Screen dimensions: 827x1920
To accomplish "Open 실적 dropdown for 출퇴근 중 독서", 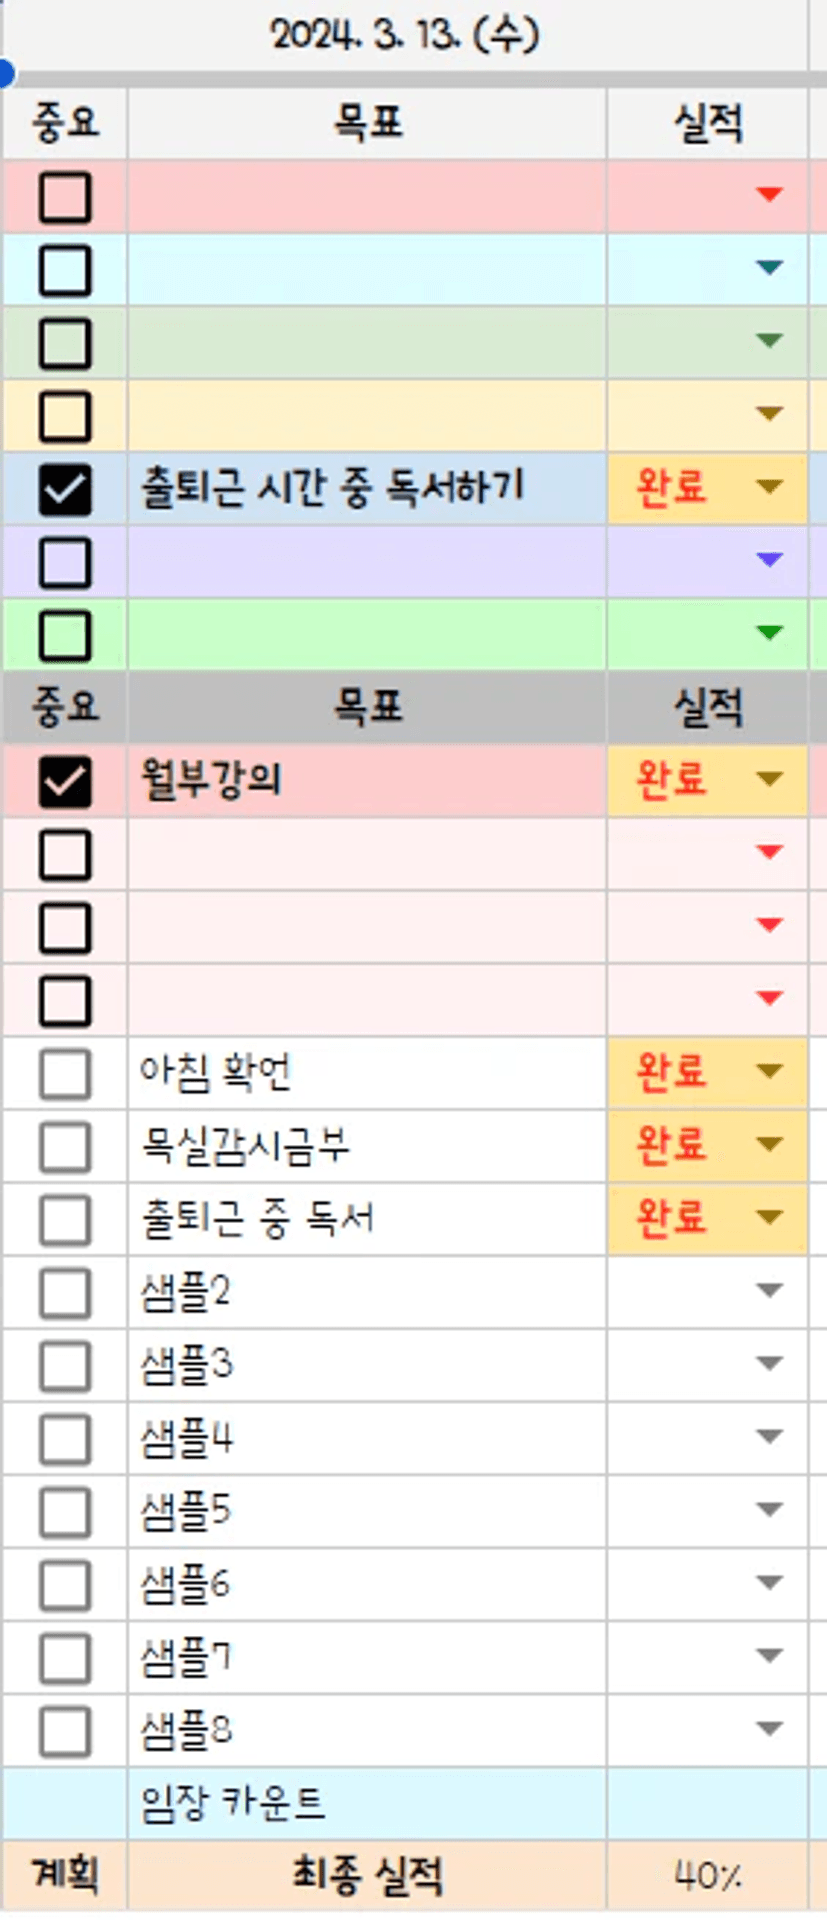I will (x=769, y=1217).
